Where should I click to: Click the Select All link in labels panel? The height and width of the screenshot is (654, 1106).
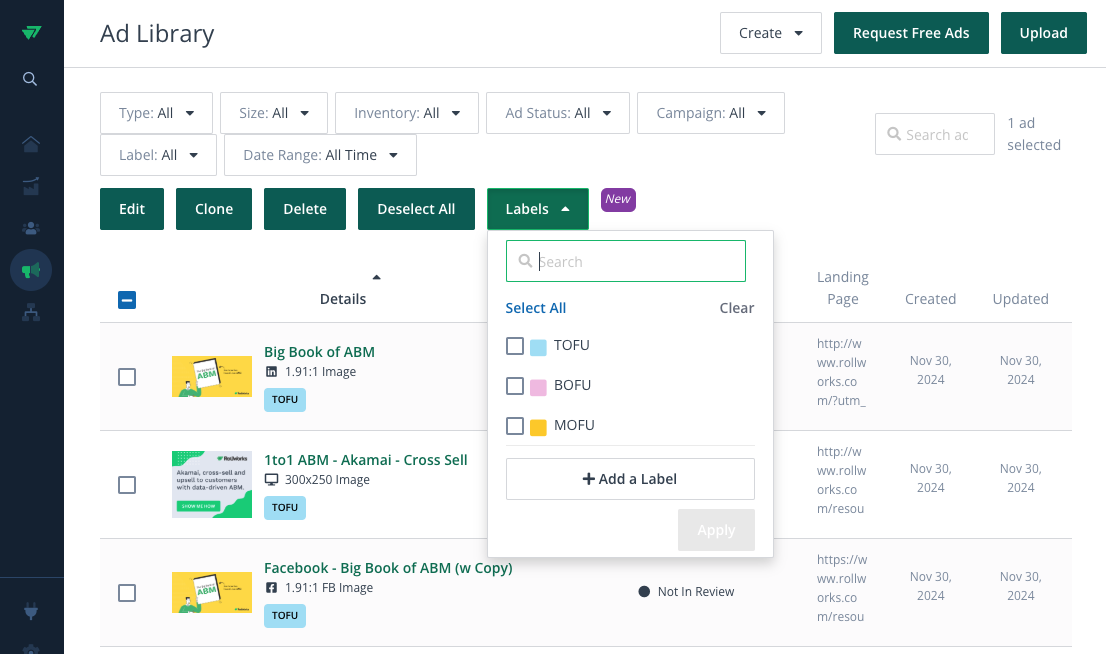(x=536, y=308)
